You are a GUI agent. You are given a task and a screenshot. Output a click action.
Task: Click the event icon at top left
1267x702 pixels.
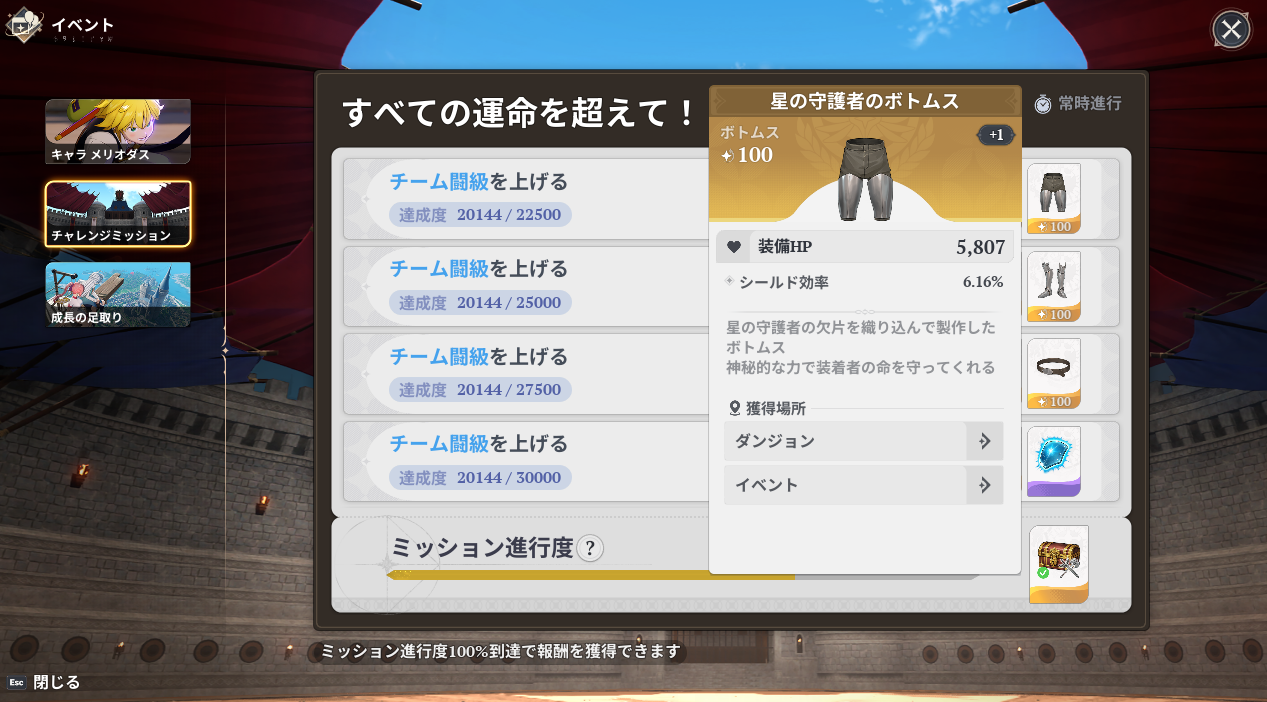pos(23,26)
